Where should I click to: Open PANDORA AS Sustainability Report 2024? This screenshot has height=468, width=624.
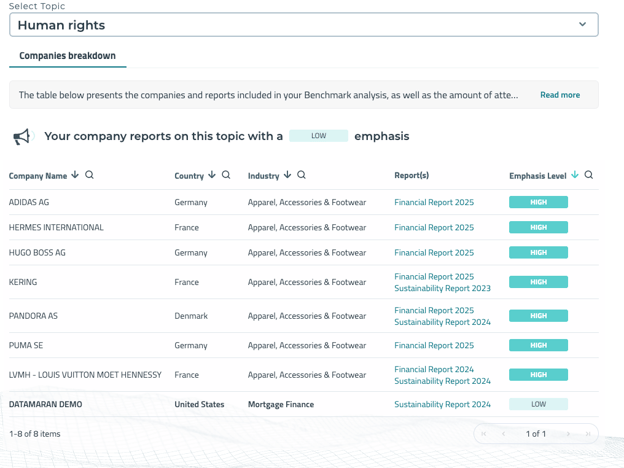pyautogui.click(x=442, y=322)
